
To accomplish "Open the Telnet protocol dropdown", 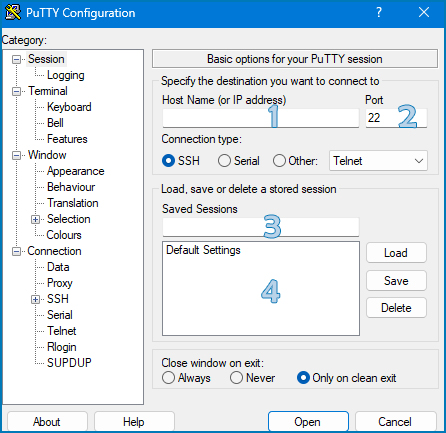I will (x=378, y=161).
